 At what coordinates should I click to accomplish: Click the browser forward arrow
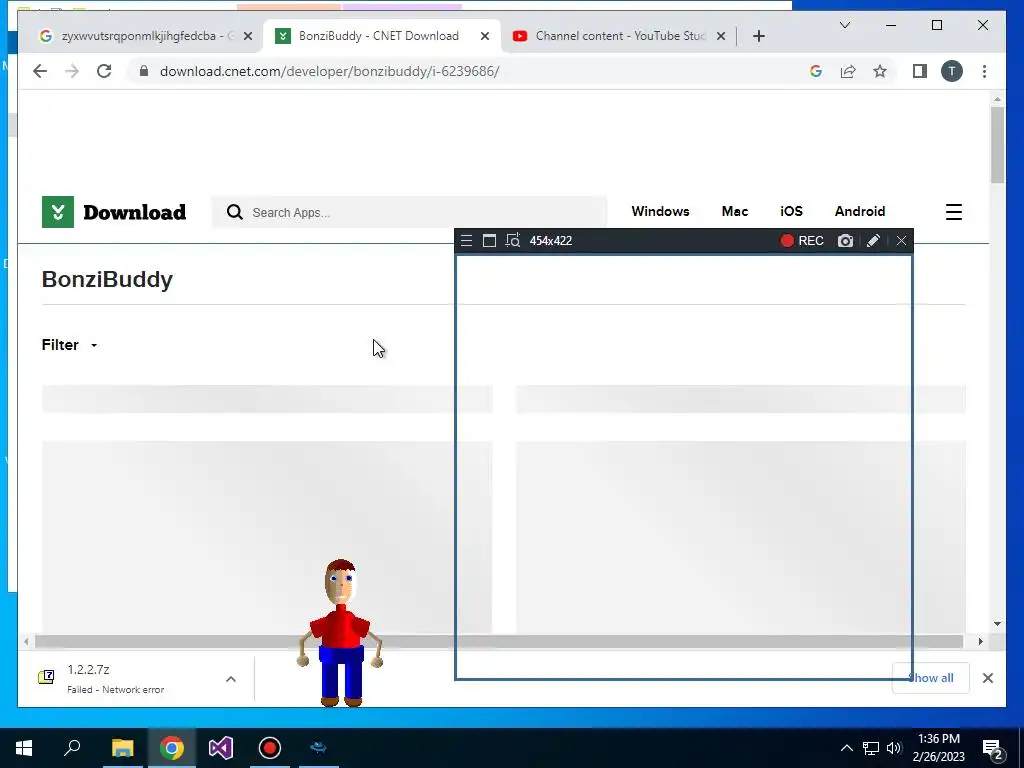(x=72, y=71)
